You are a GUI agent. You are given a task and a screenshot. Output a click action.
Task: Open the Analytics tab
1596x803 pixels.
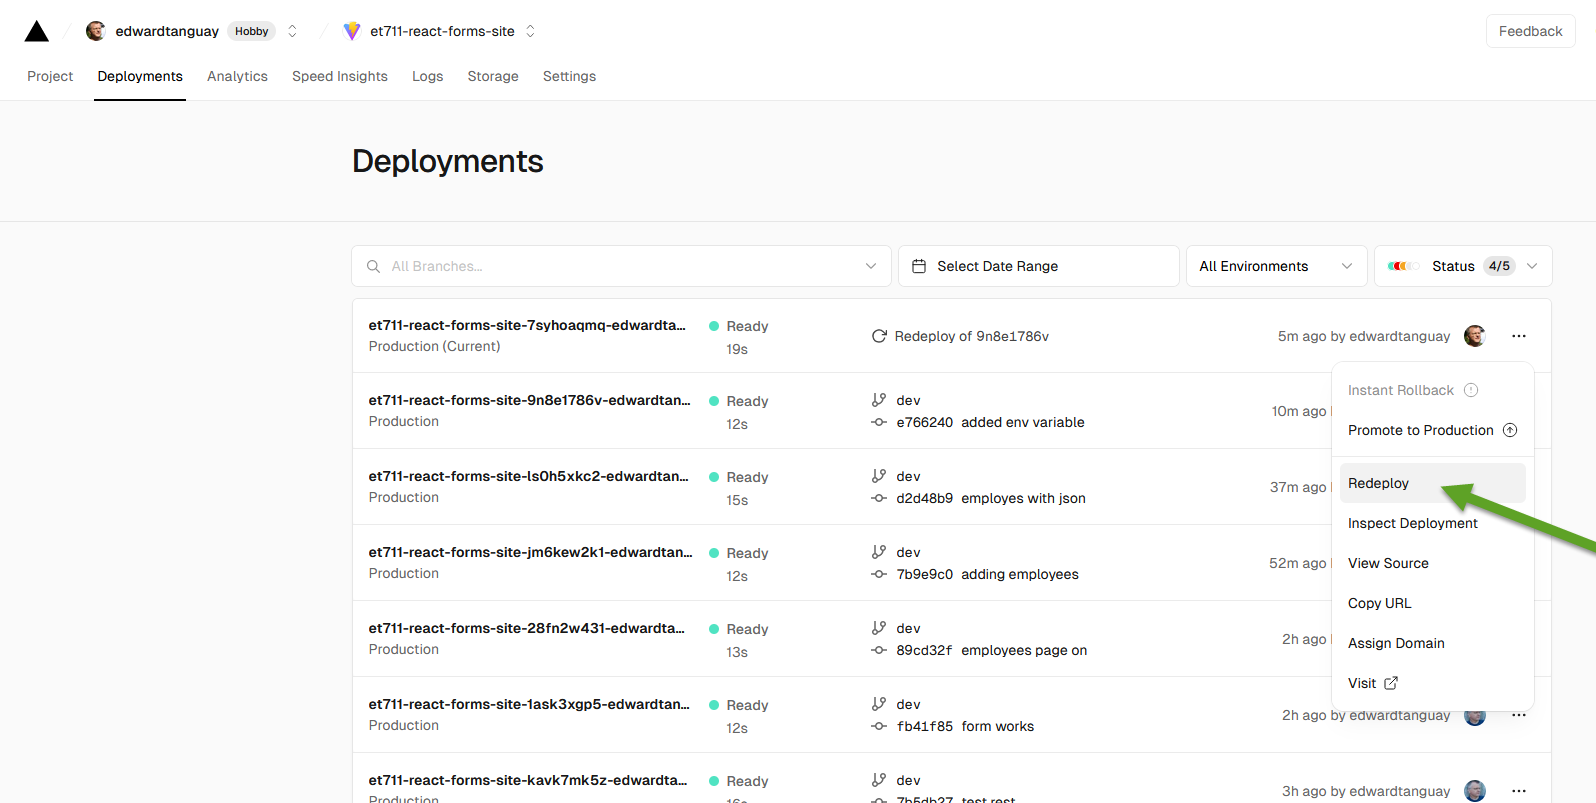(x=237, y=76)
